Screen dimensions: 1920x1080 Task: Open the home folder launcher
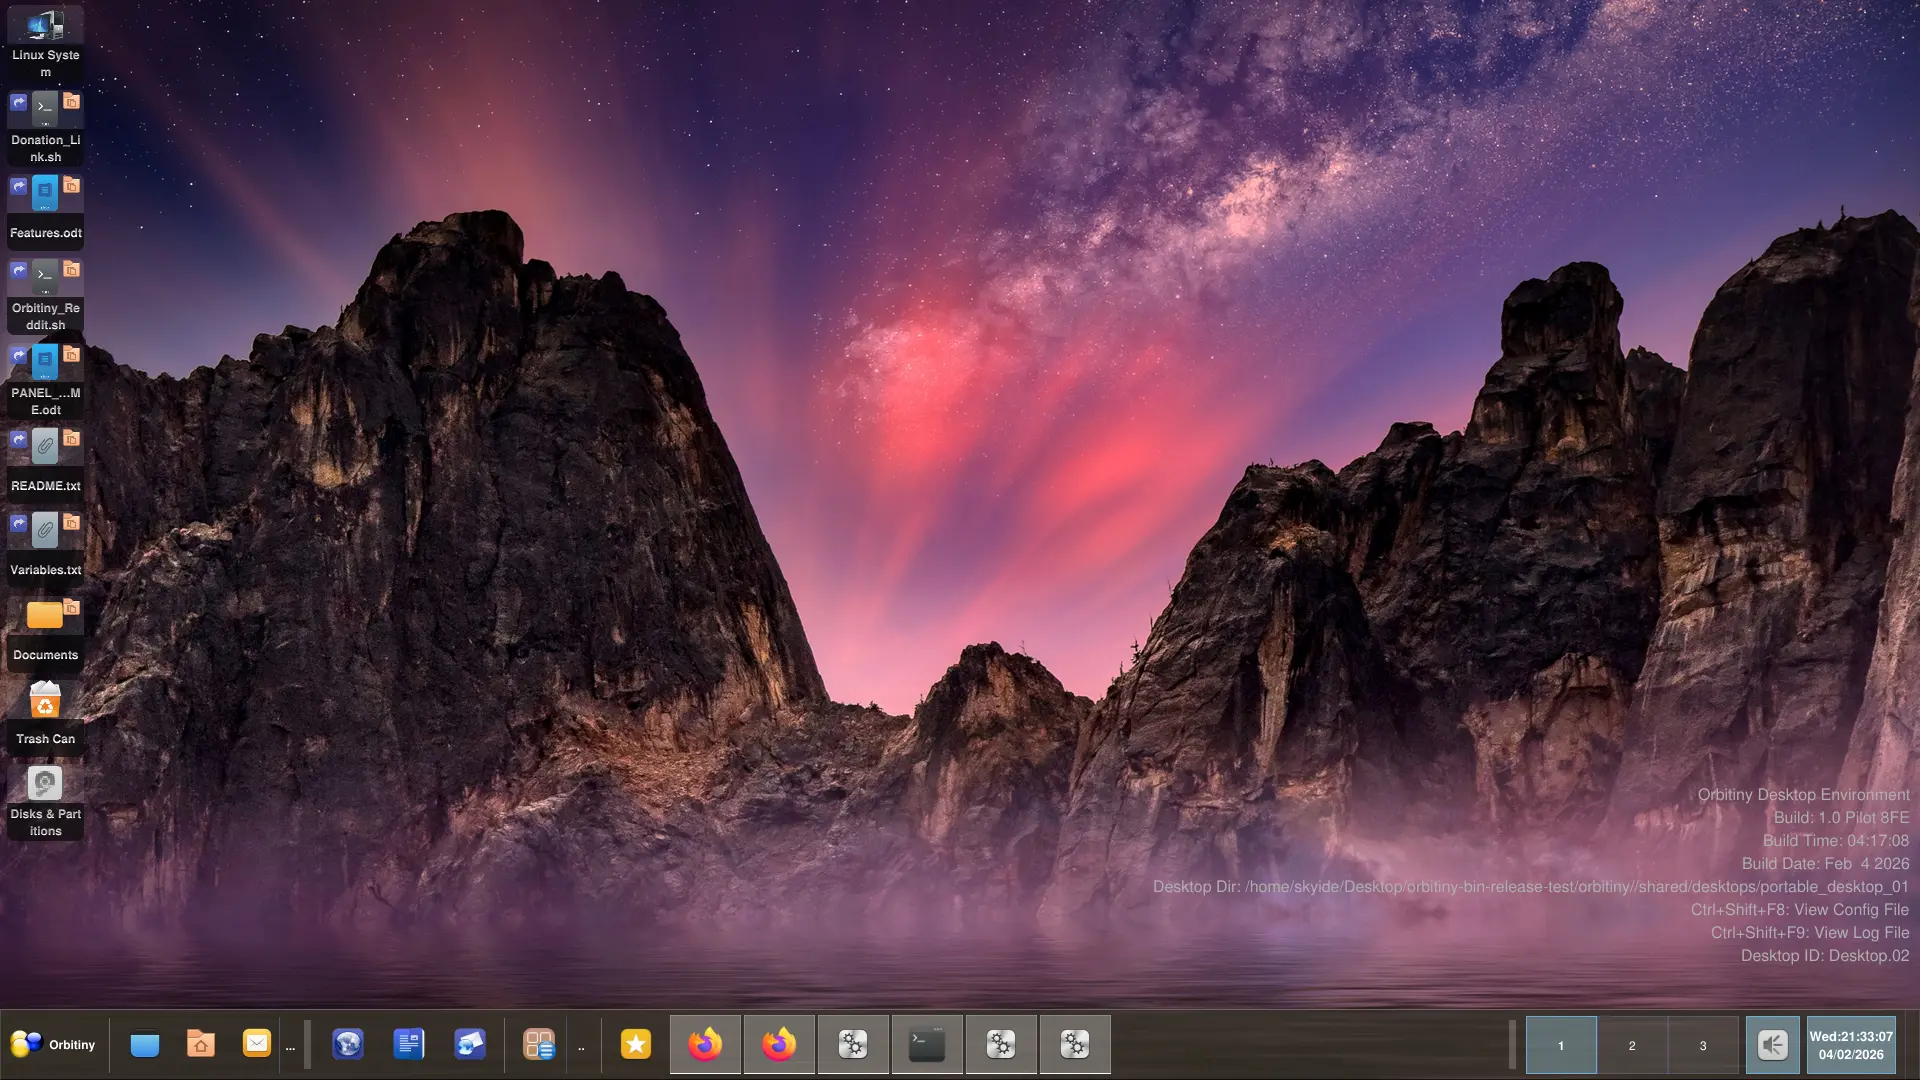[x=201, y=1044]
